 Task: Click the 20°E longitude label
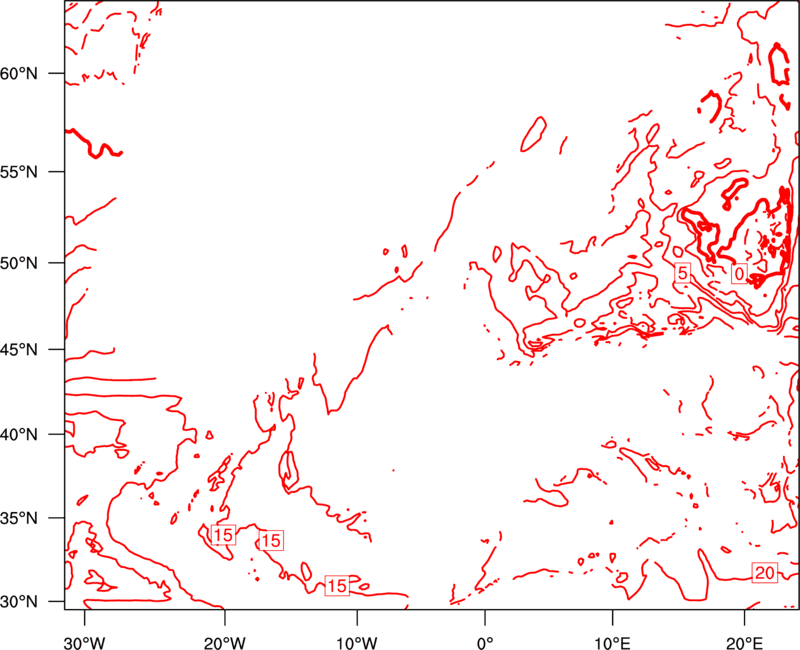click(x=744, y=643)
